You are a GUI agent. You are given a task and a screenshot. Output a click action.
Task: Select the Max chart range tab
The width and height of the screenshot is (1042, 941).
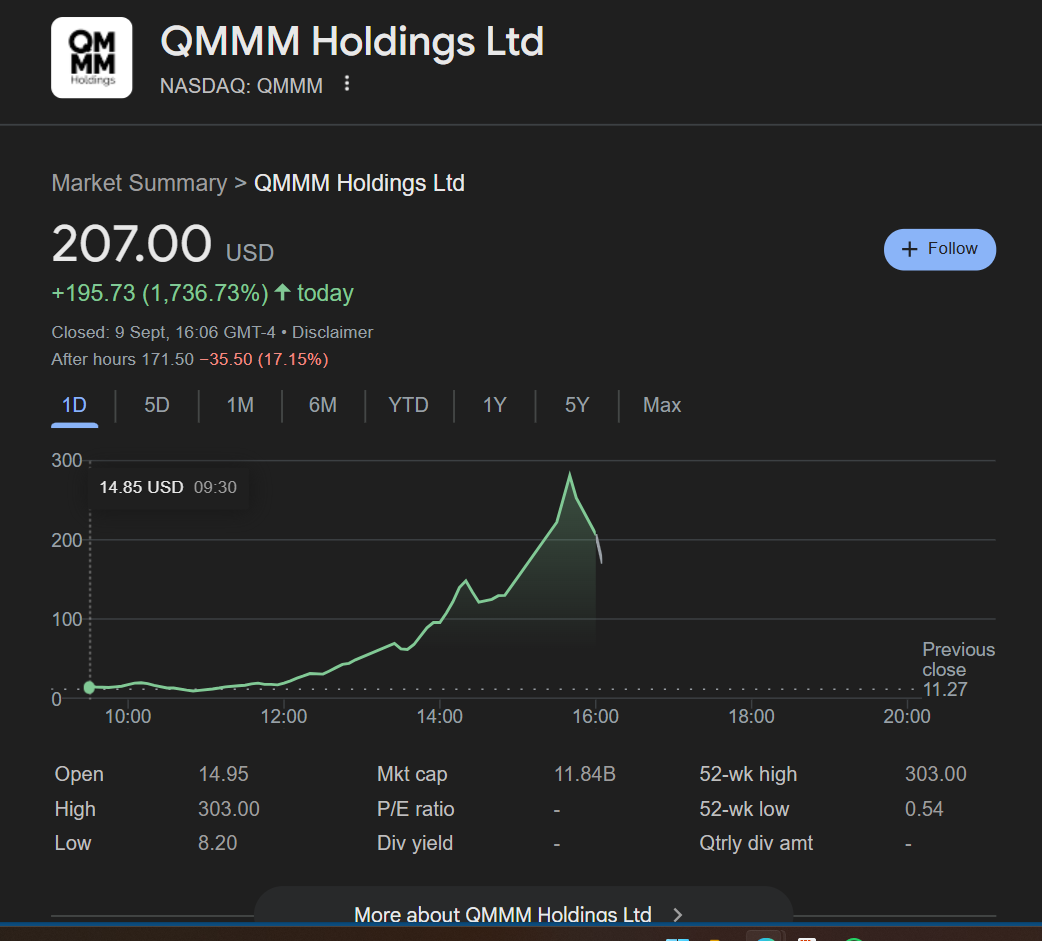click(x=662, y=405)
